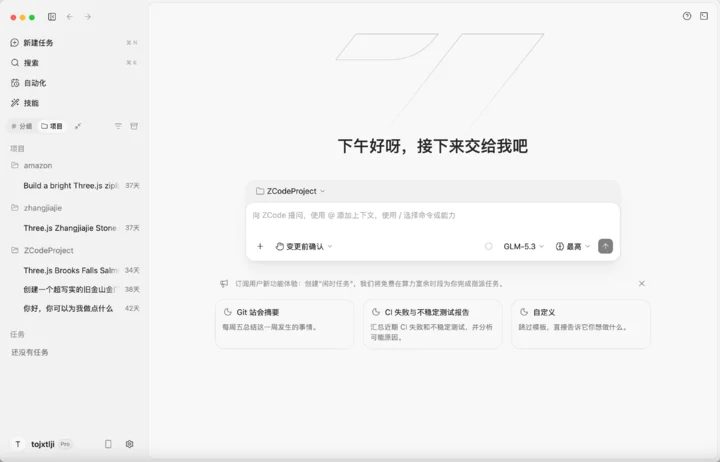The width and height of the screenshot is (720, 462).
Task: Click the '还没有任务' empty tasks text
Action: pos(30,352)
